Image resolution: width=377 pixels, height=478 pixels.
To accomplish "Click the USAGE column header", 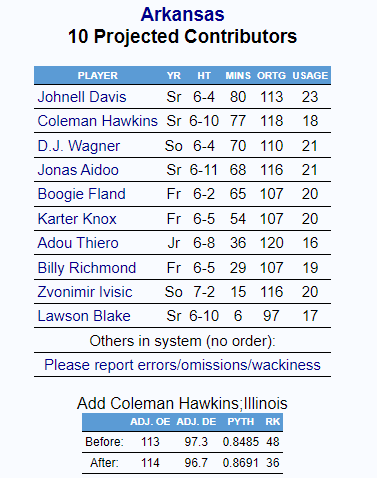I will [x=310, y=76].
